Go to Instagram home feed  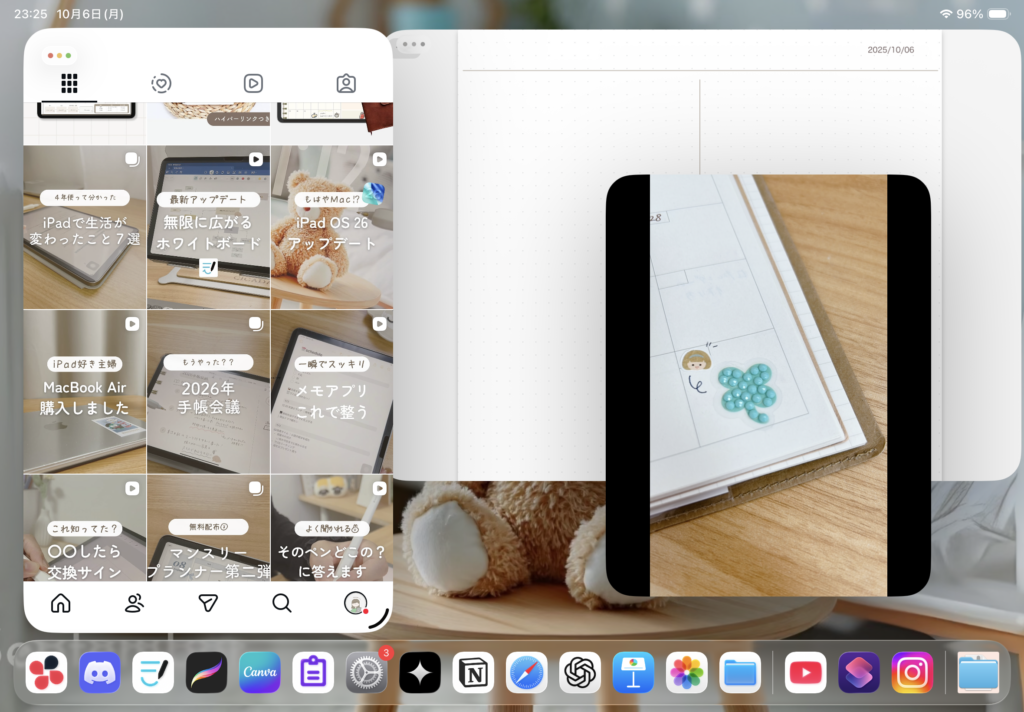point(61,603)
